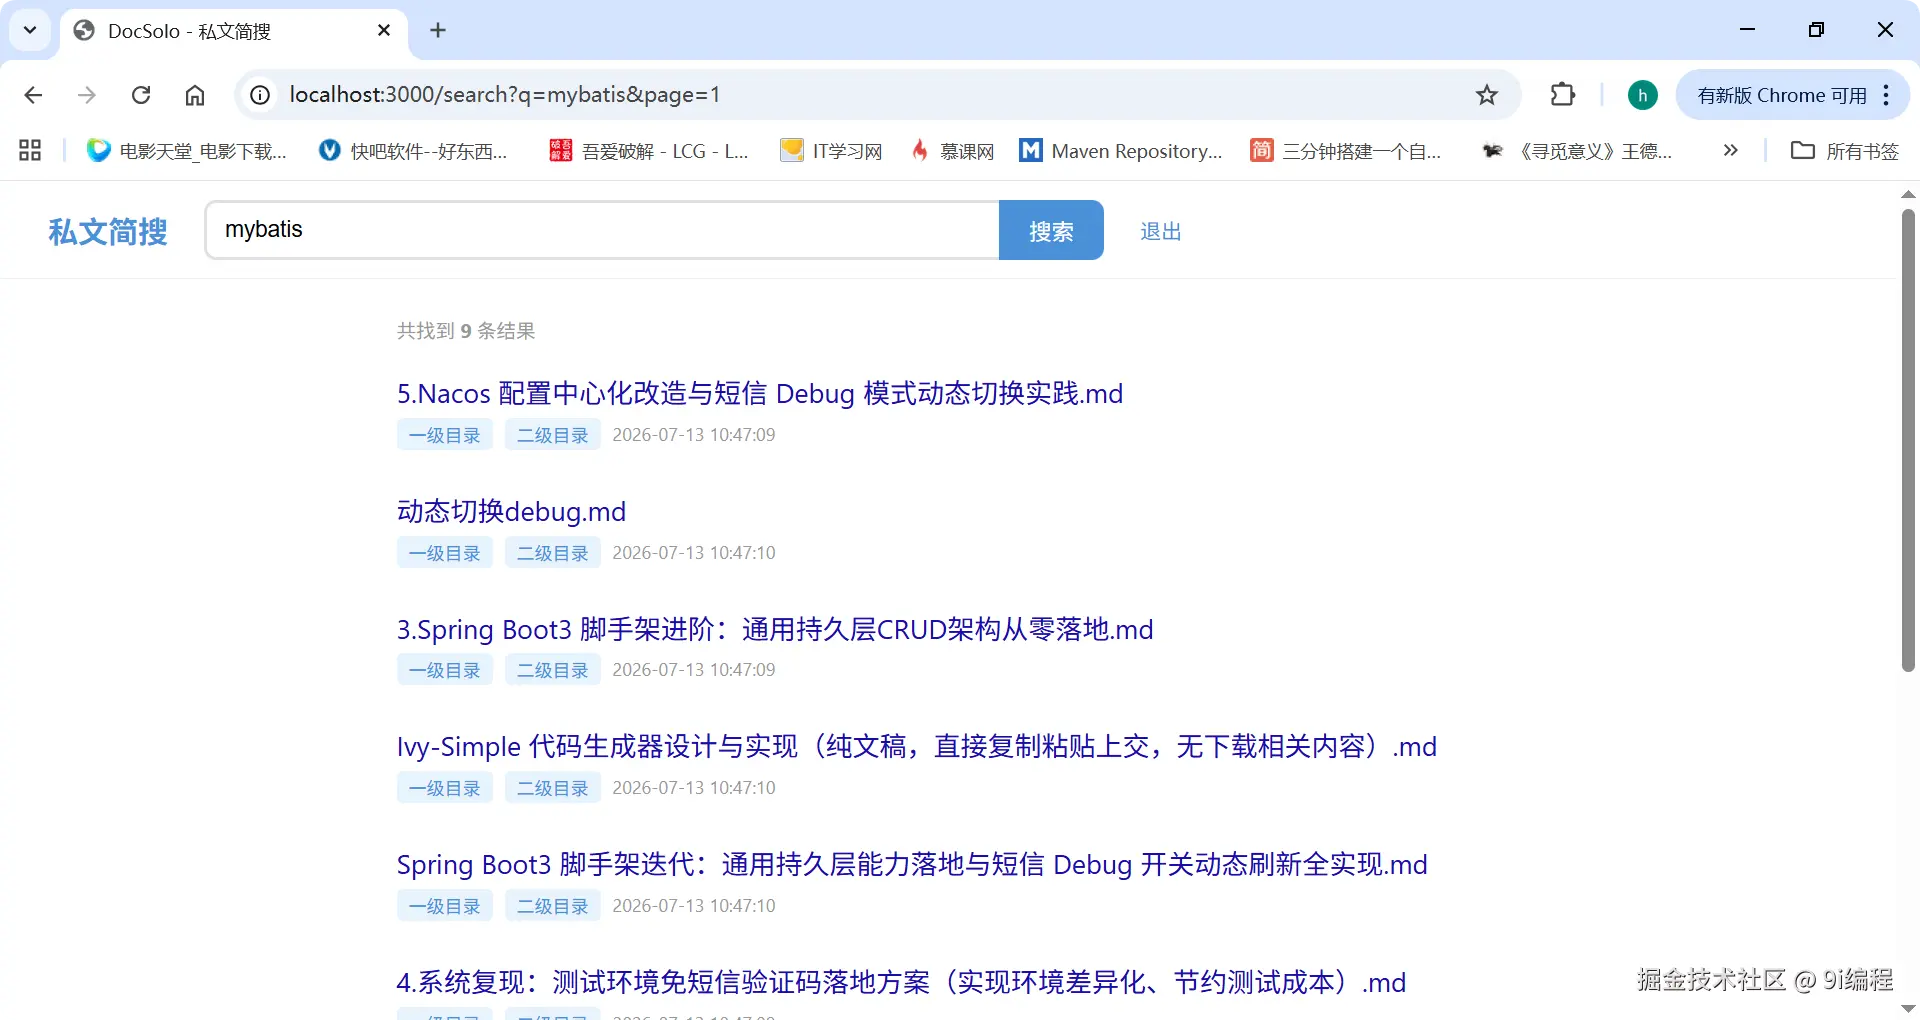
Task: Click 一级目录 tag under Ivy-Simple result
Action: coord(445,788)
